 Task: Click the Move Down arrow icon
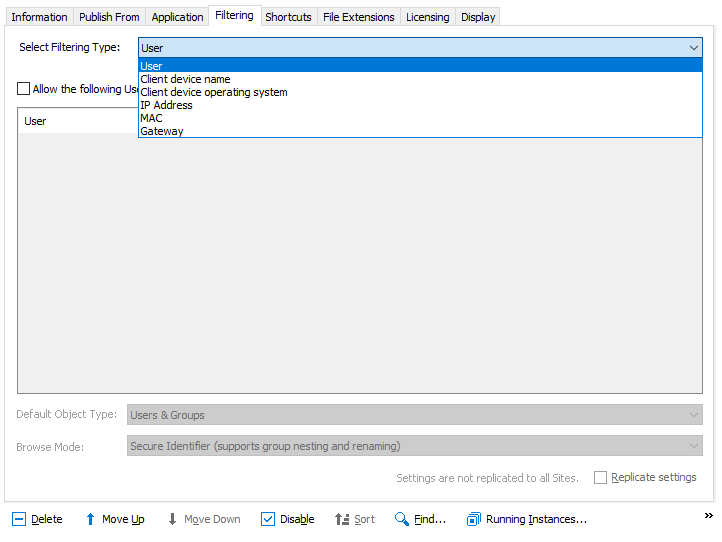click(x=172, y=519)
